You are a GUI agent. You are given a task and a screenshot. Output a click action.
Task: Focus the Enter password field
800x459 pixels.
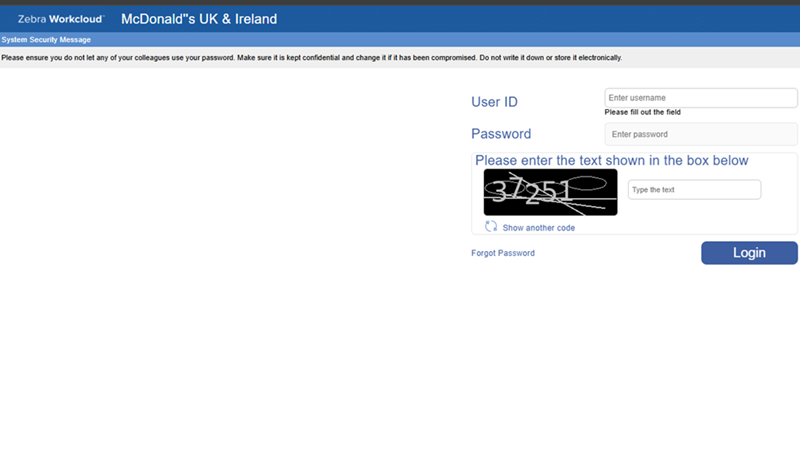(701, 134)
